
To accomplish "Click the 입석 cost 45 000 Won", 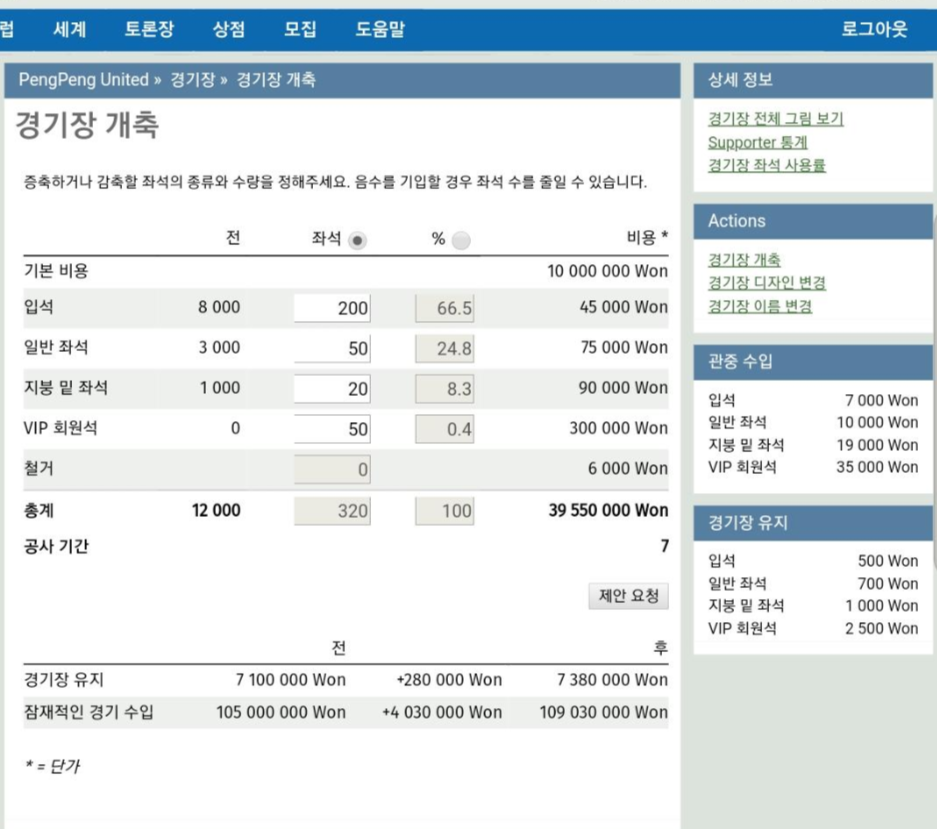I will 623,307.
